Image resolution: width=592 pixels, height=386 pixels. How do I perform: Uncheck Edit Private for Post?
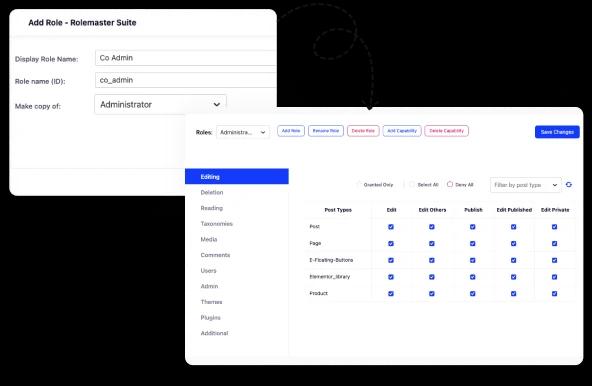(554, 227)
